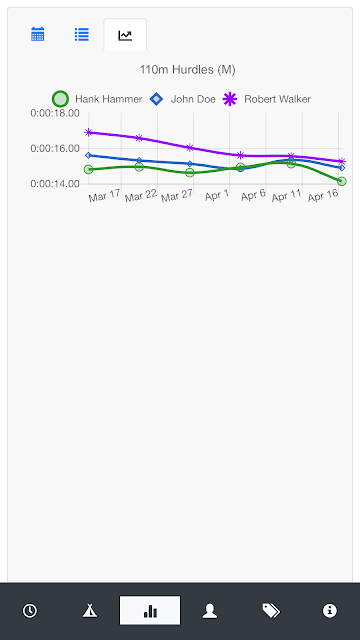Viewport: 360px width, 640px height.
Task: Click Robert Walker's first data point
Action: (88, 132)
